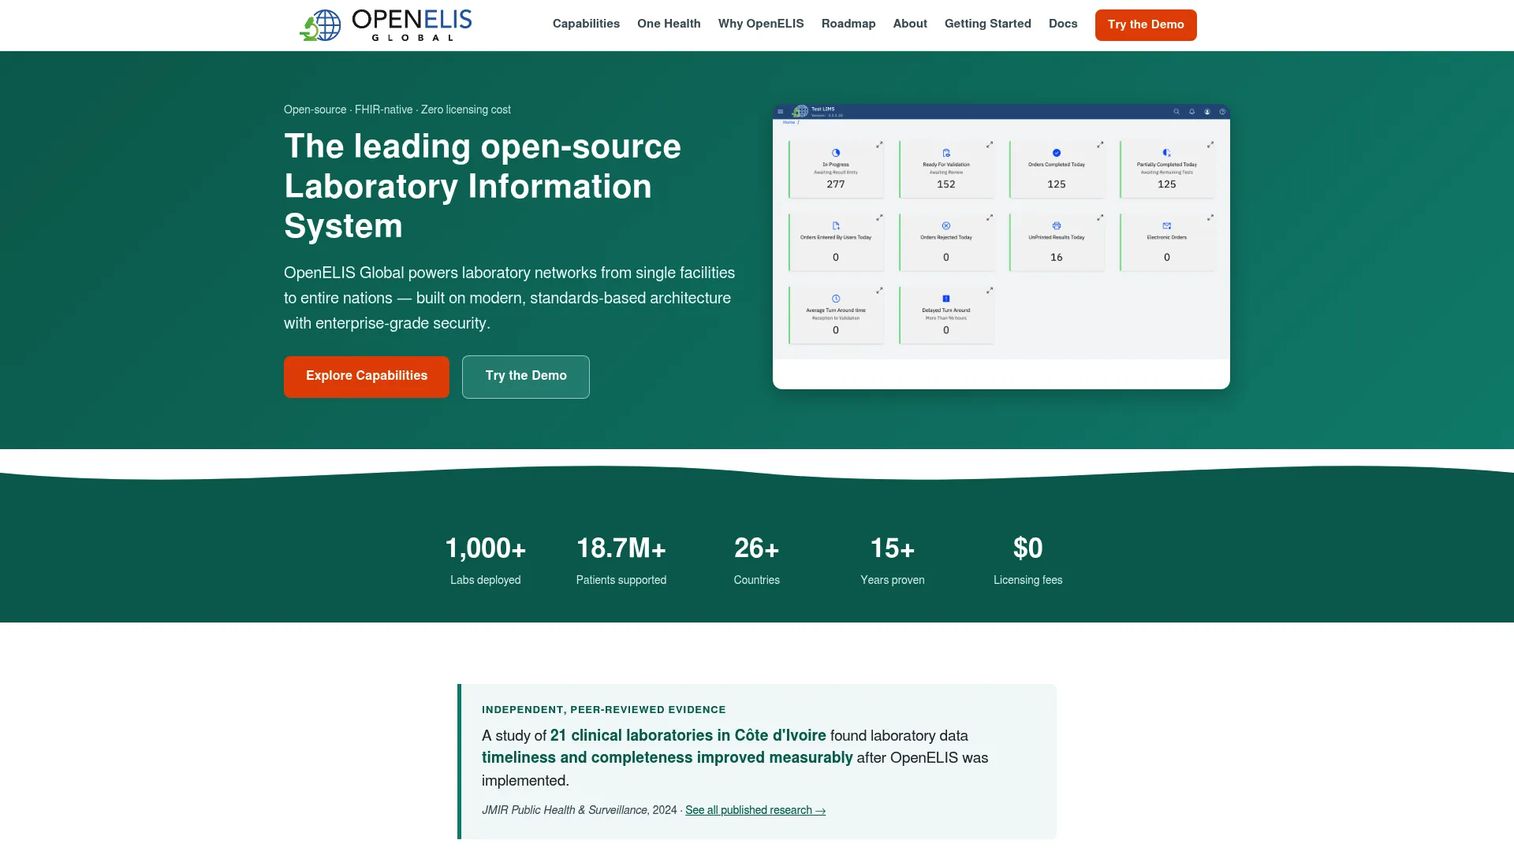Click the checkmark icon on Orders Completed Today
Screen dimensions: 1514x851
[1056, 153]
